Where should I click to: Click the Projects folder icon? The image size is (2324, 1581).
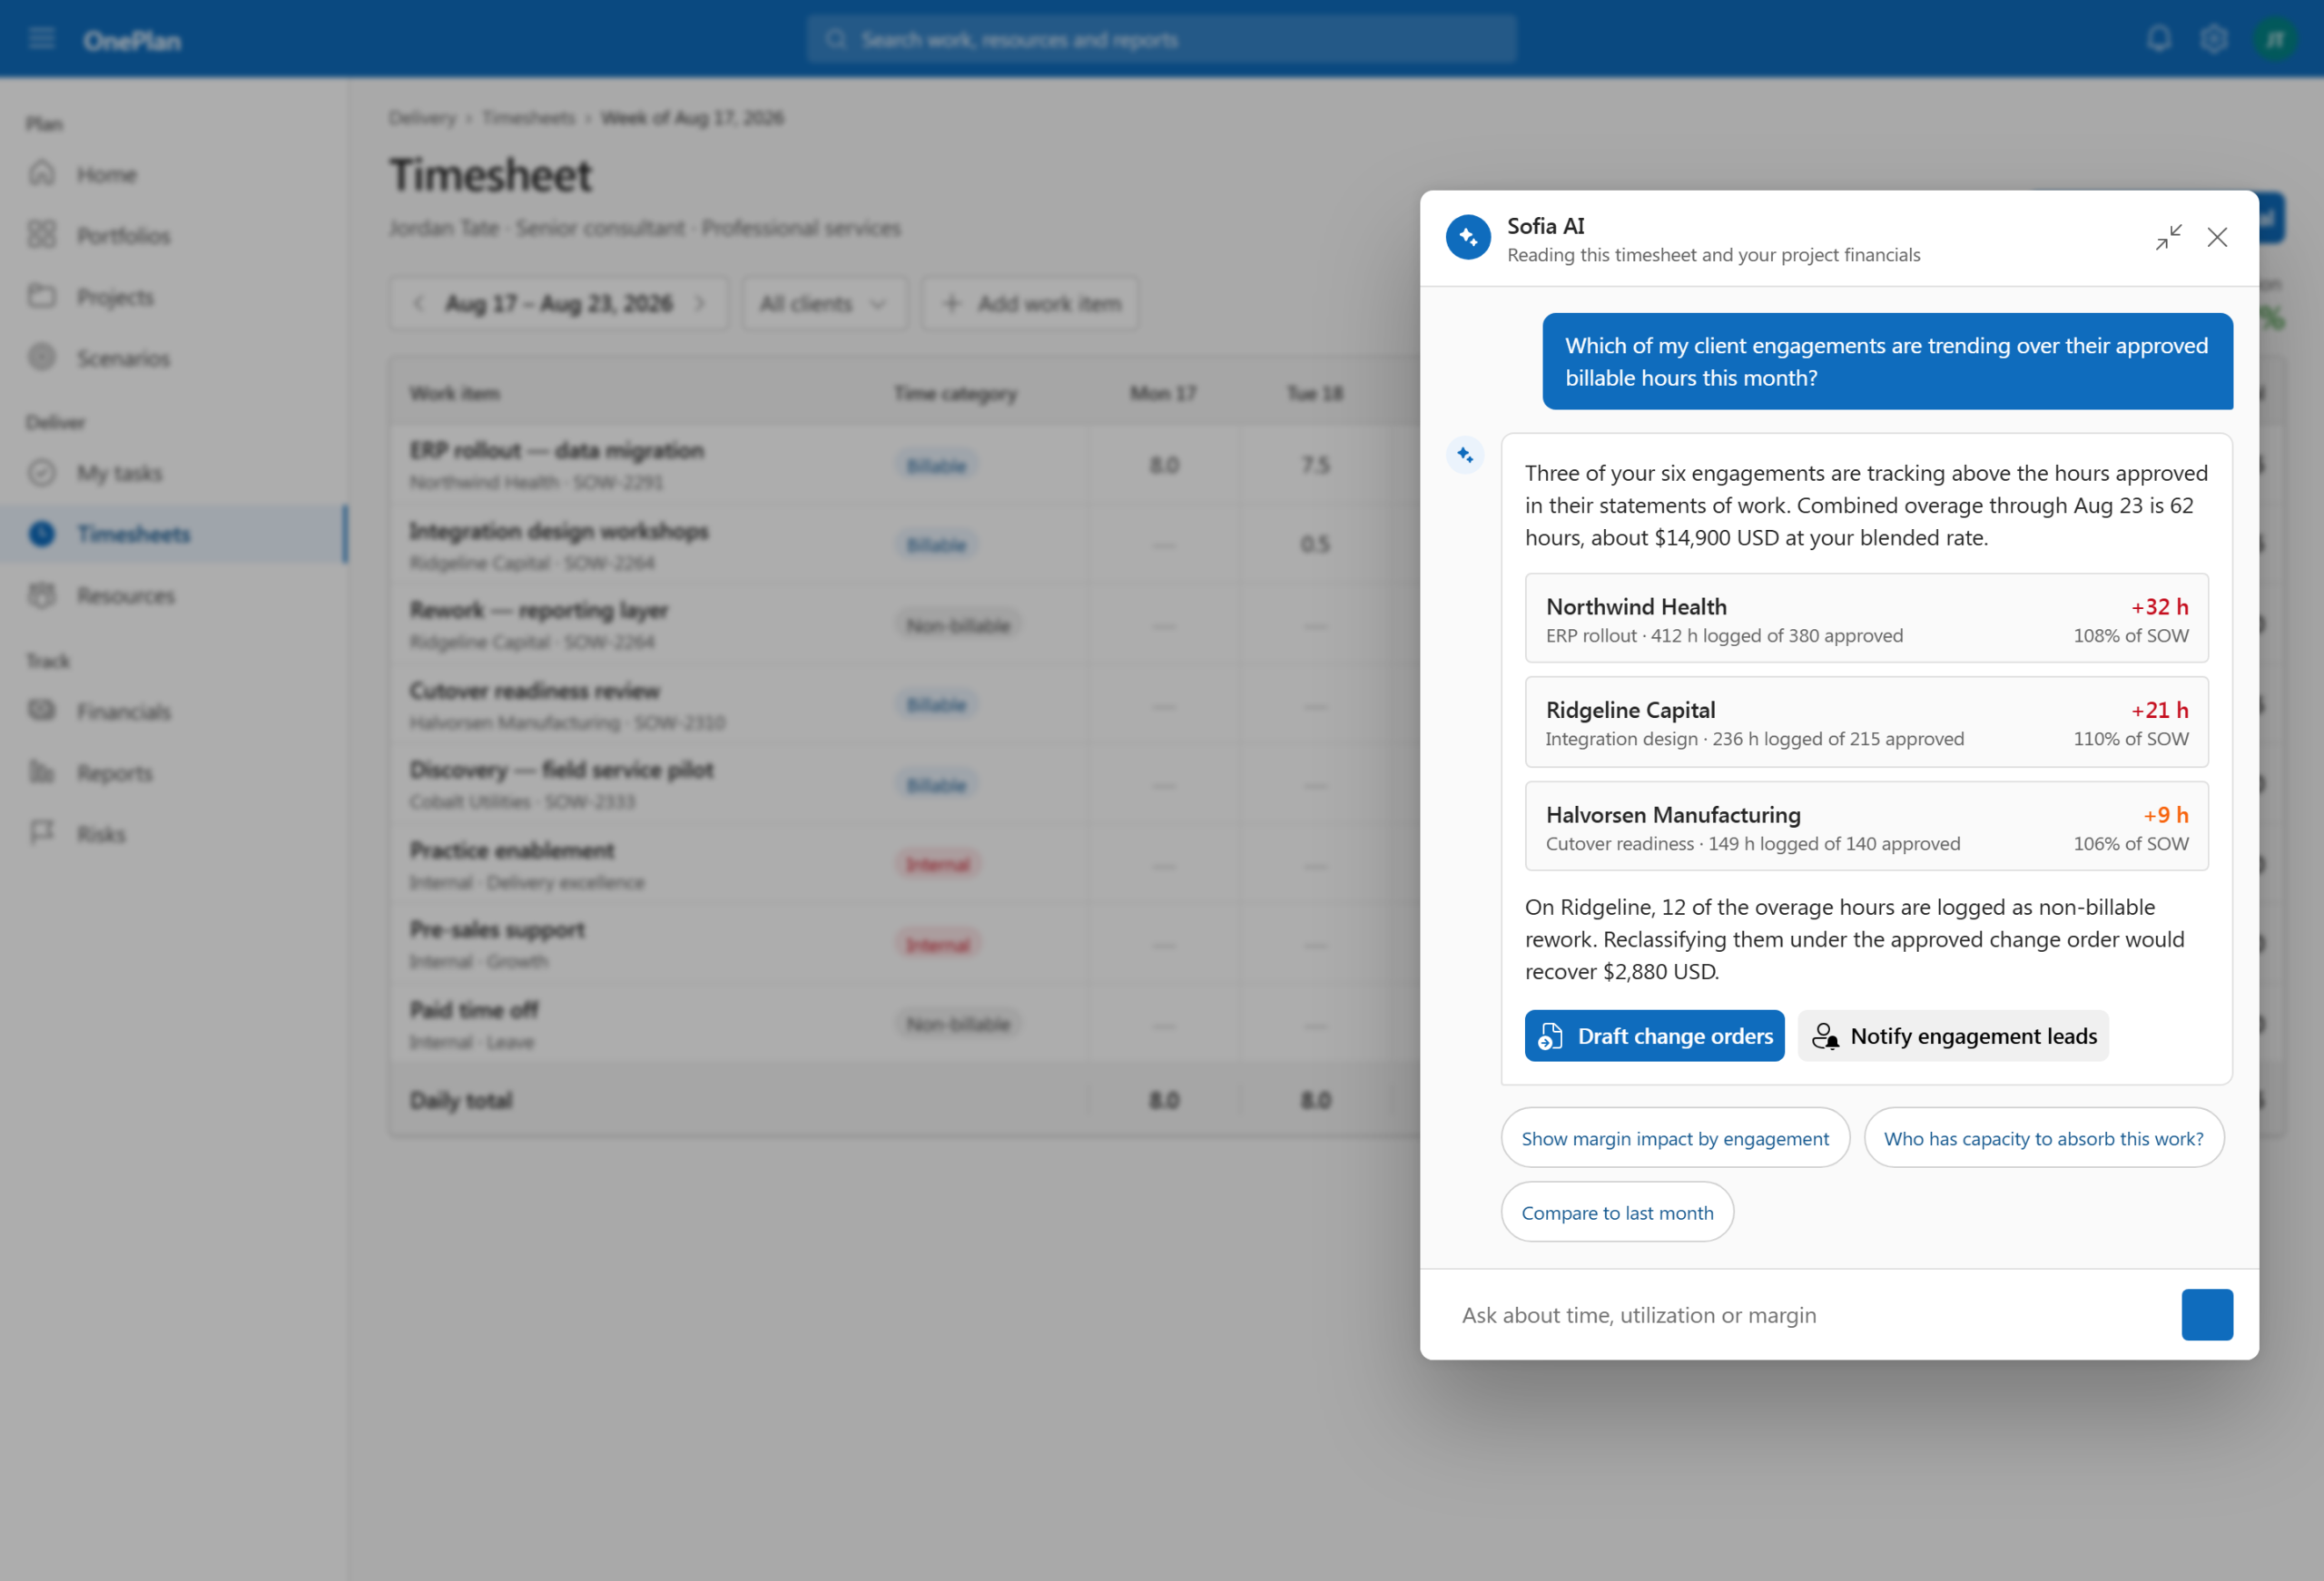pyautogui.click(x=42, y=296)
